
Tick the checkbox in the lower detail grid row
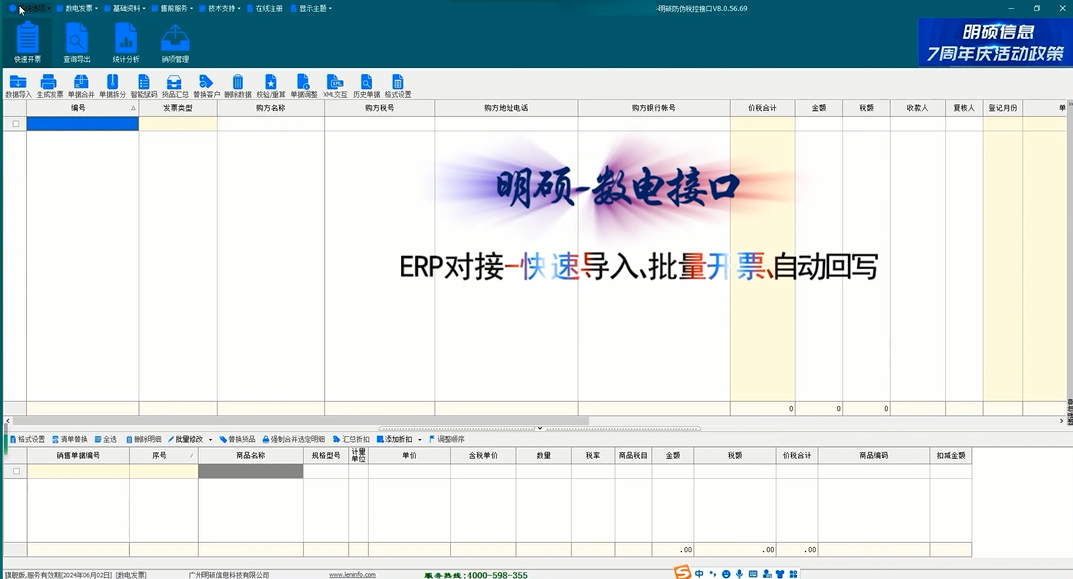coord(16,471)
